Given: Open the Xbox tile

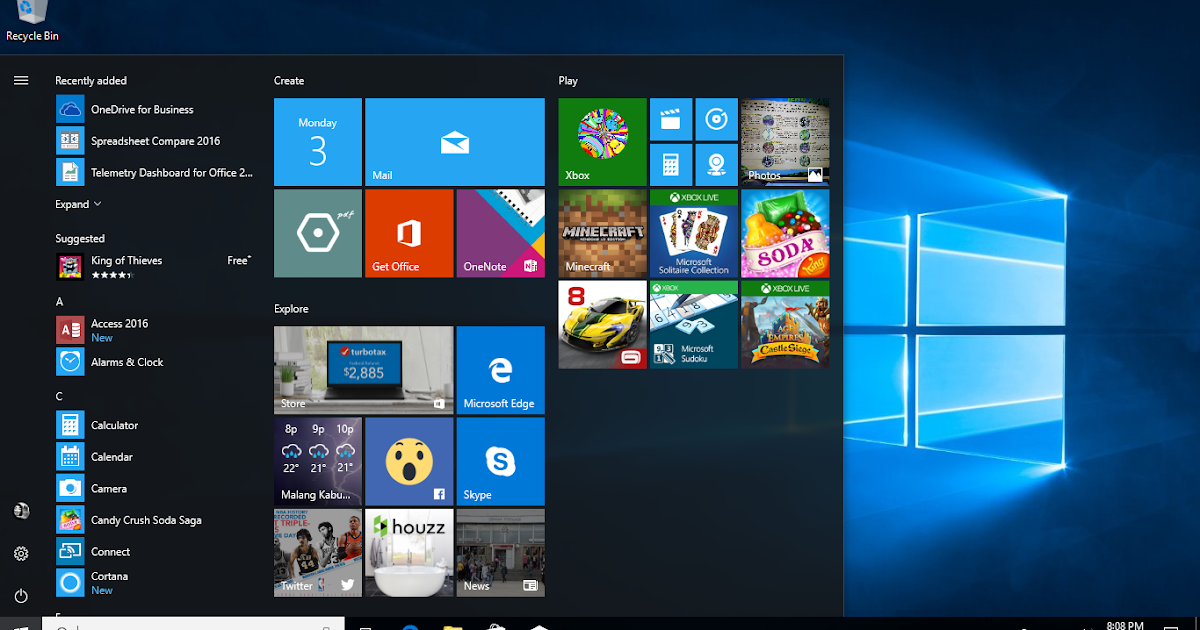Looking at the screenshot, I should 601,140.
